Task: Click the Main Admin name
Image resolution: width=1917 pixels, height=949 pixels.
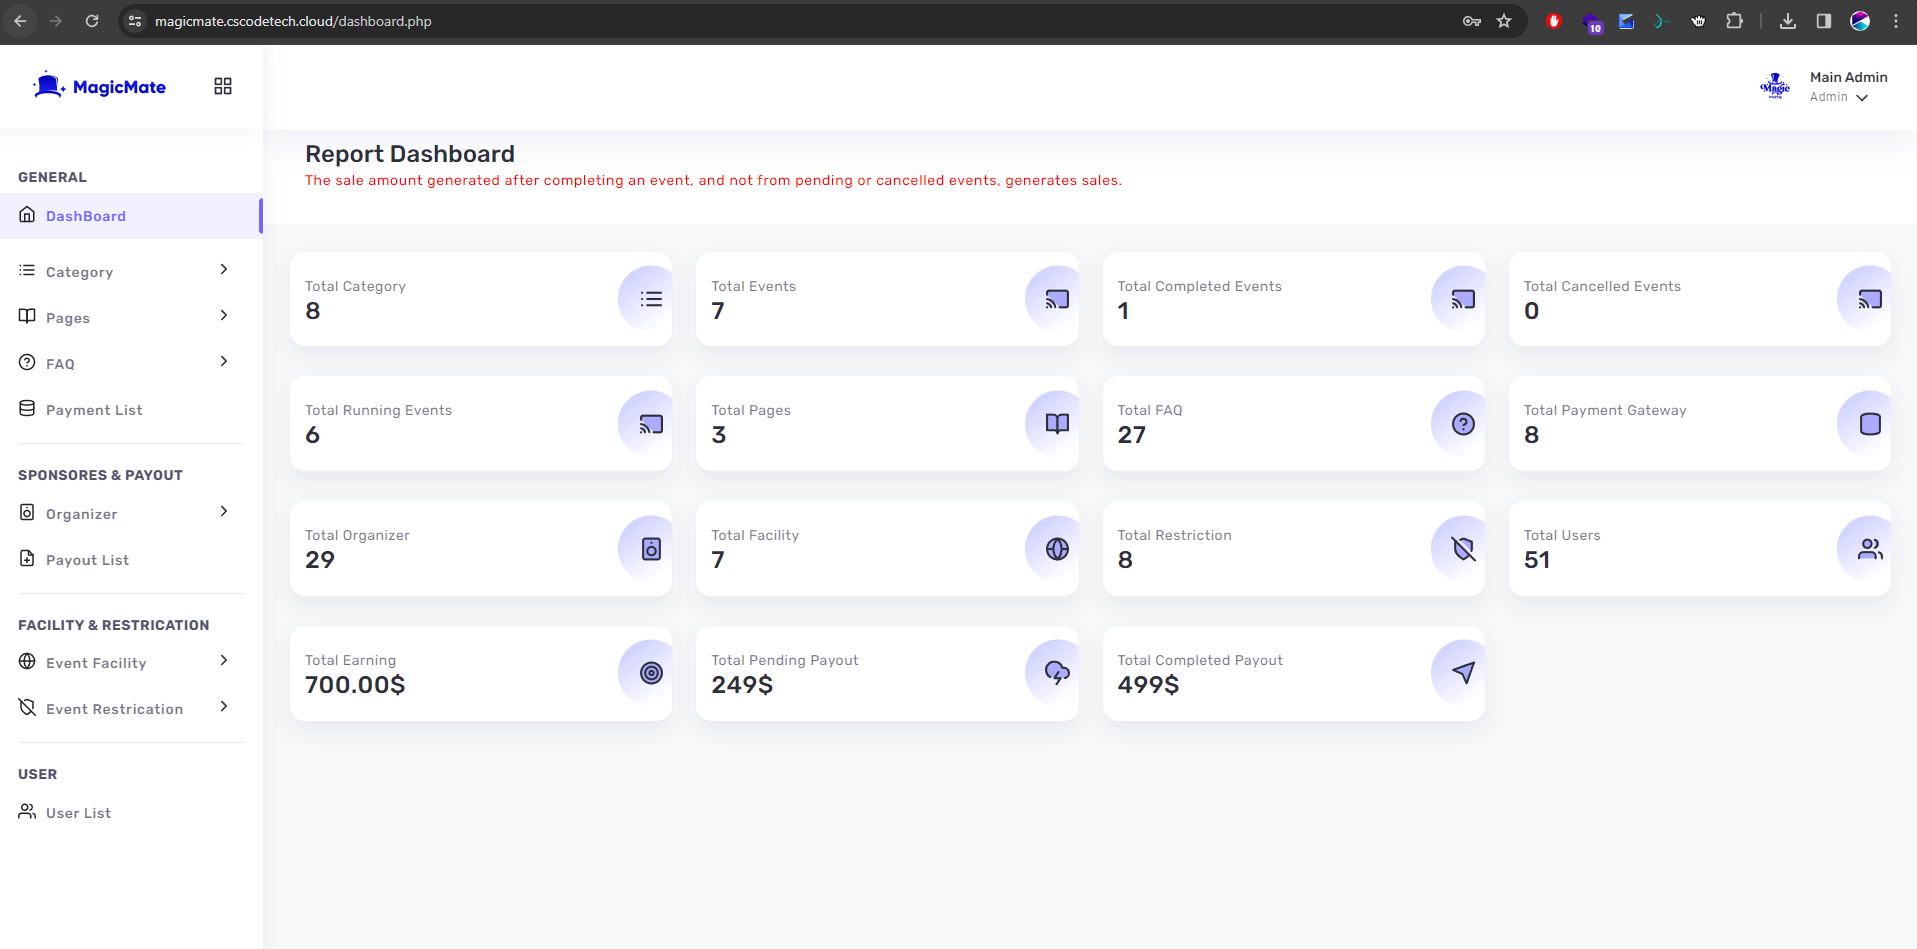Action: point(1848,77)
